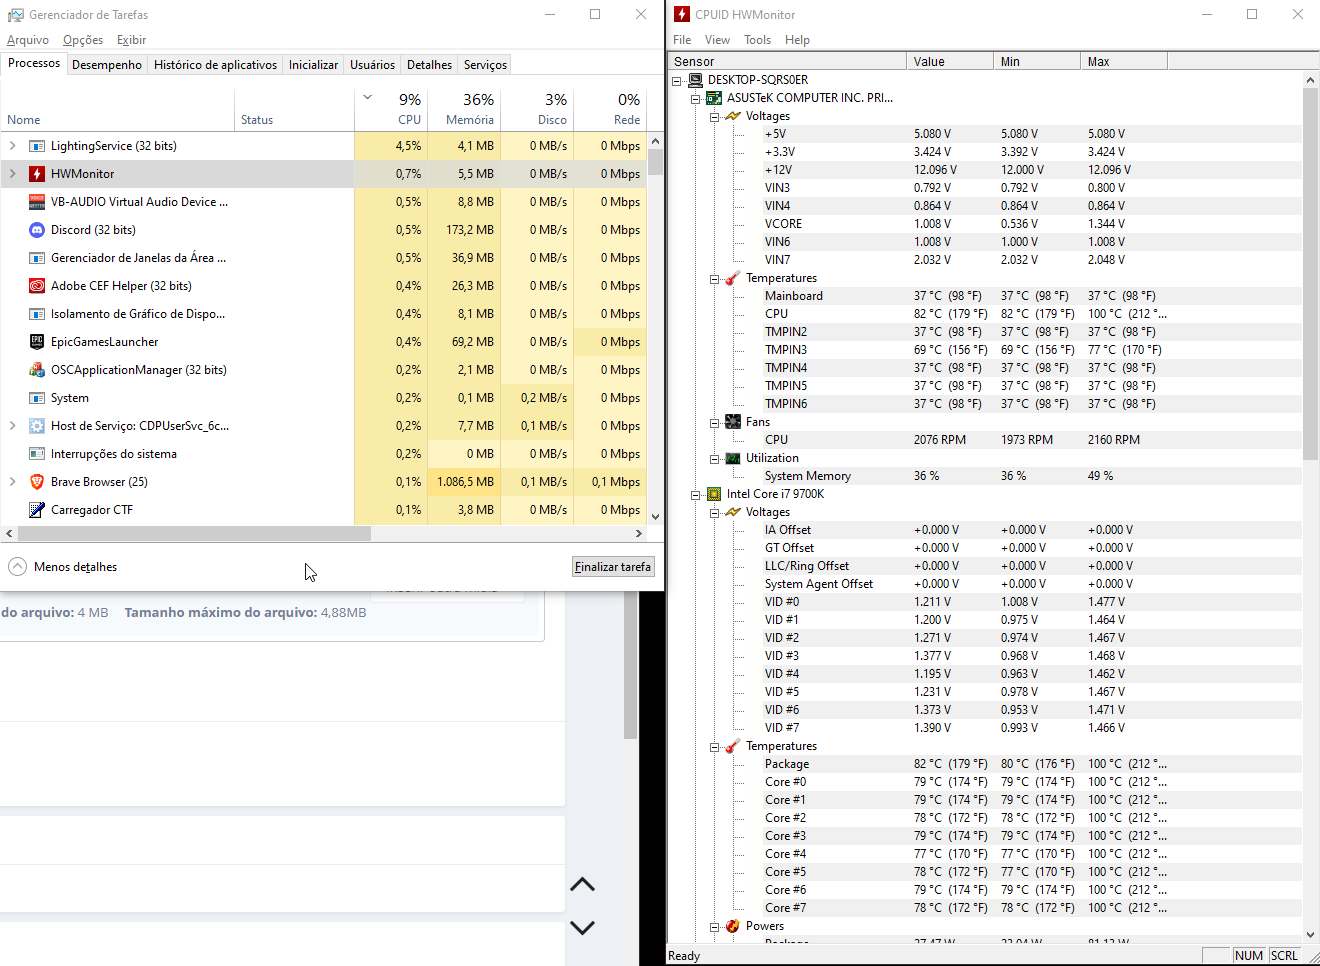The height and width of the screenshot is (966, 1320).
Task: Click the Powers category flame icon
Action: click(x=733, y=926)
